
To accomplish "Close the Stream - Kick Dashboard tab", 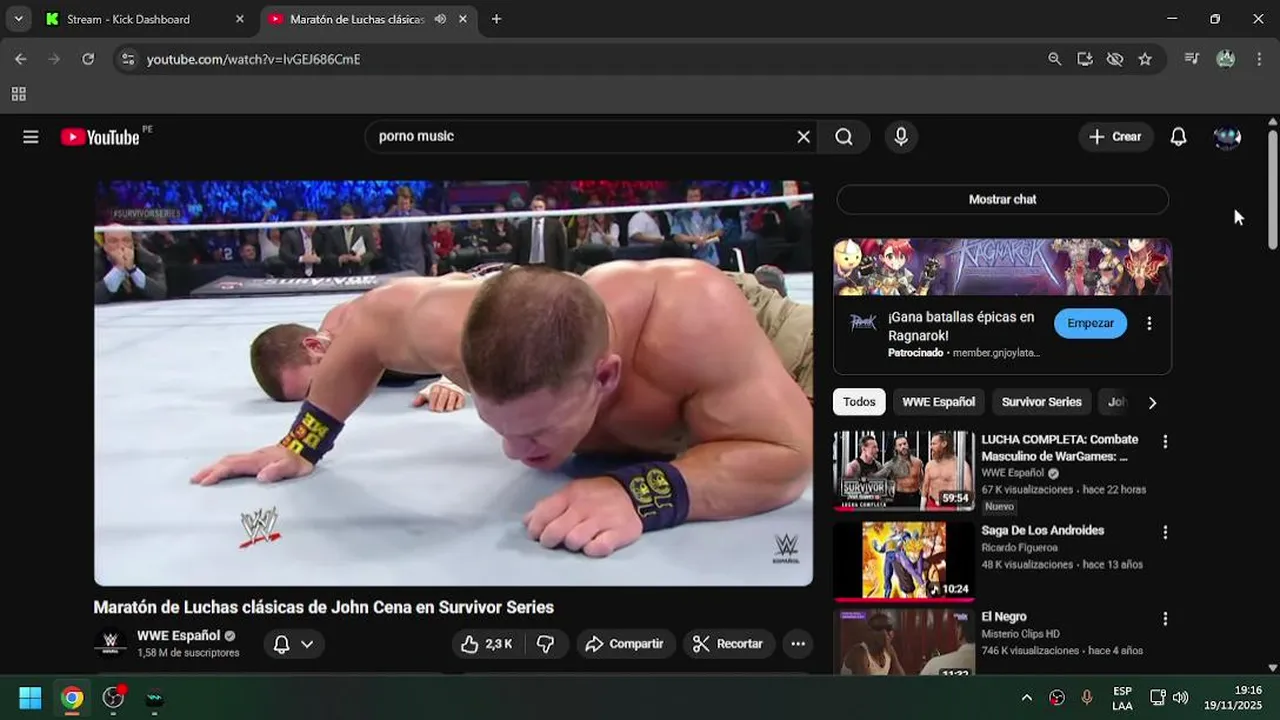I will (x=239, y=19).
